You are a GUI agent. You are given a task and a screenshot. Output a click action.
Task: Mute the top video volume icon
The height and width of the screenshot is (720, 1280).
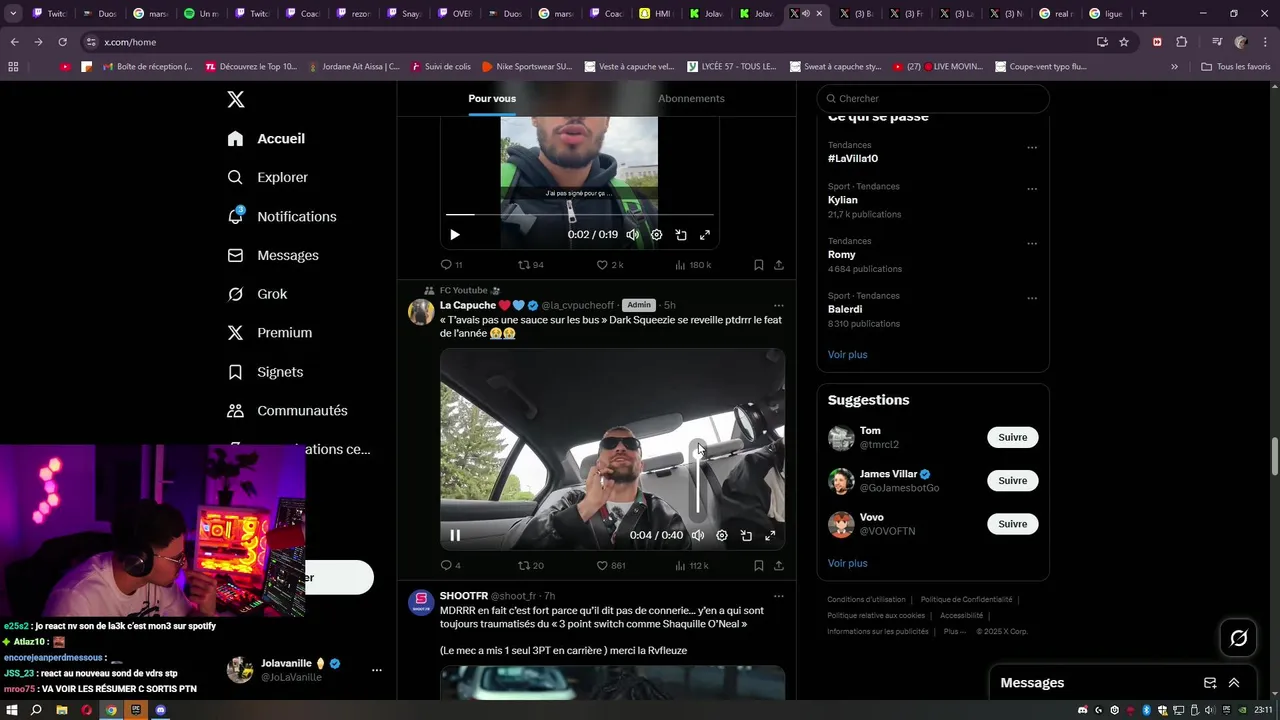click(632, 235)
